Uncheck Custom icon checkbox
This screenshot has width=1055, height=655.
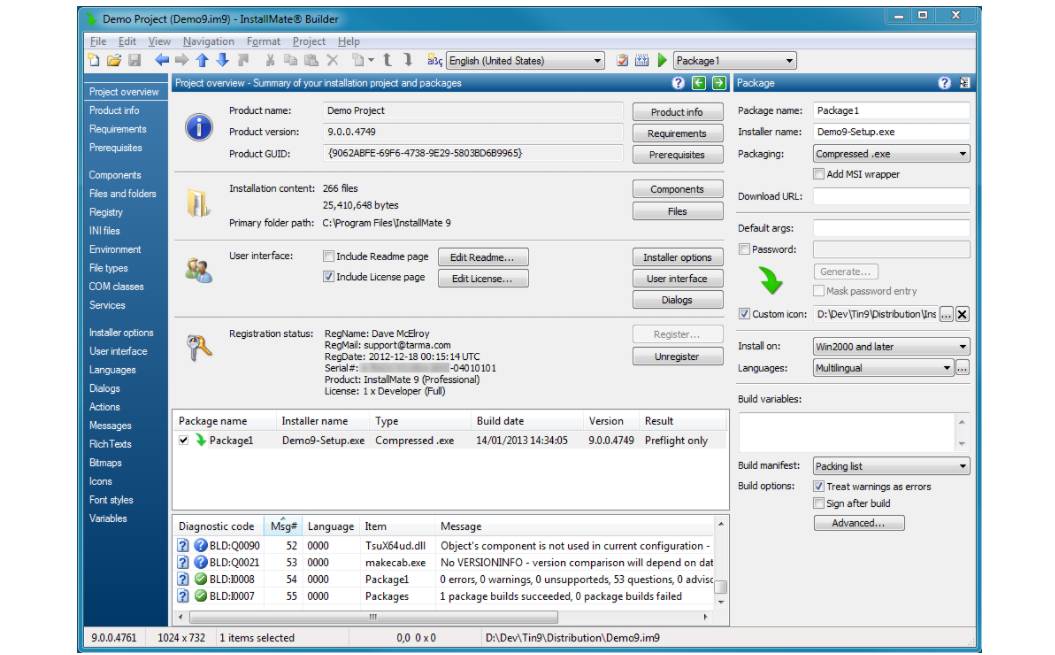pyautogui.click(x=744, y=314)
